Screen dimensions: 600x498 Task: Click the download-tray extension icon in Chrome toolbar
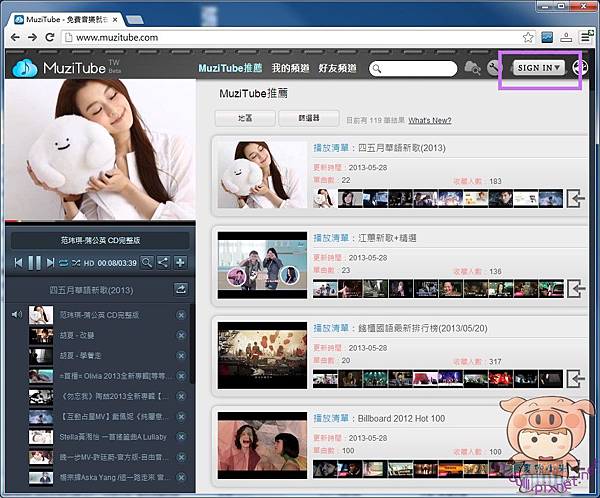[x=566, y=38]
